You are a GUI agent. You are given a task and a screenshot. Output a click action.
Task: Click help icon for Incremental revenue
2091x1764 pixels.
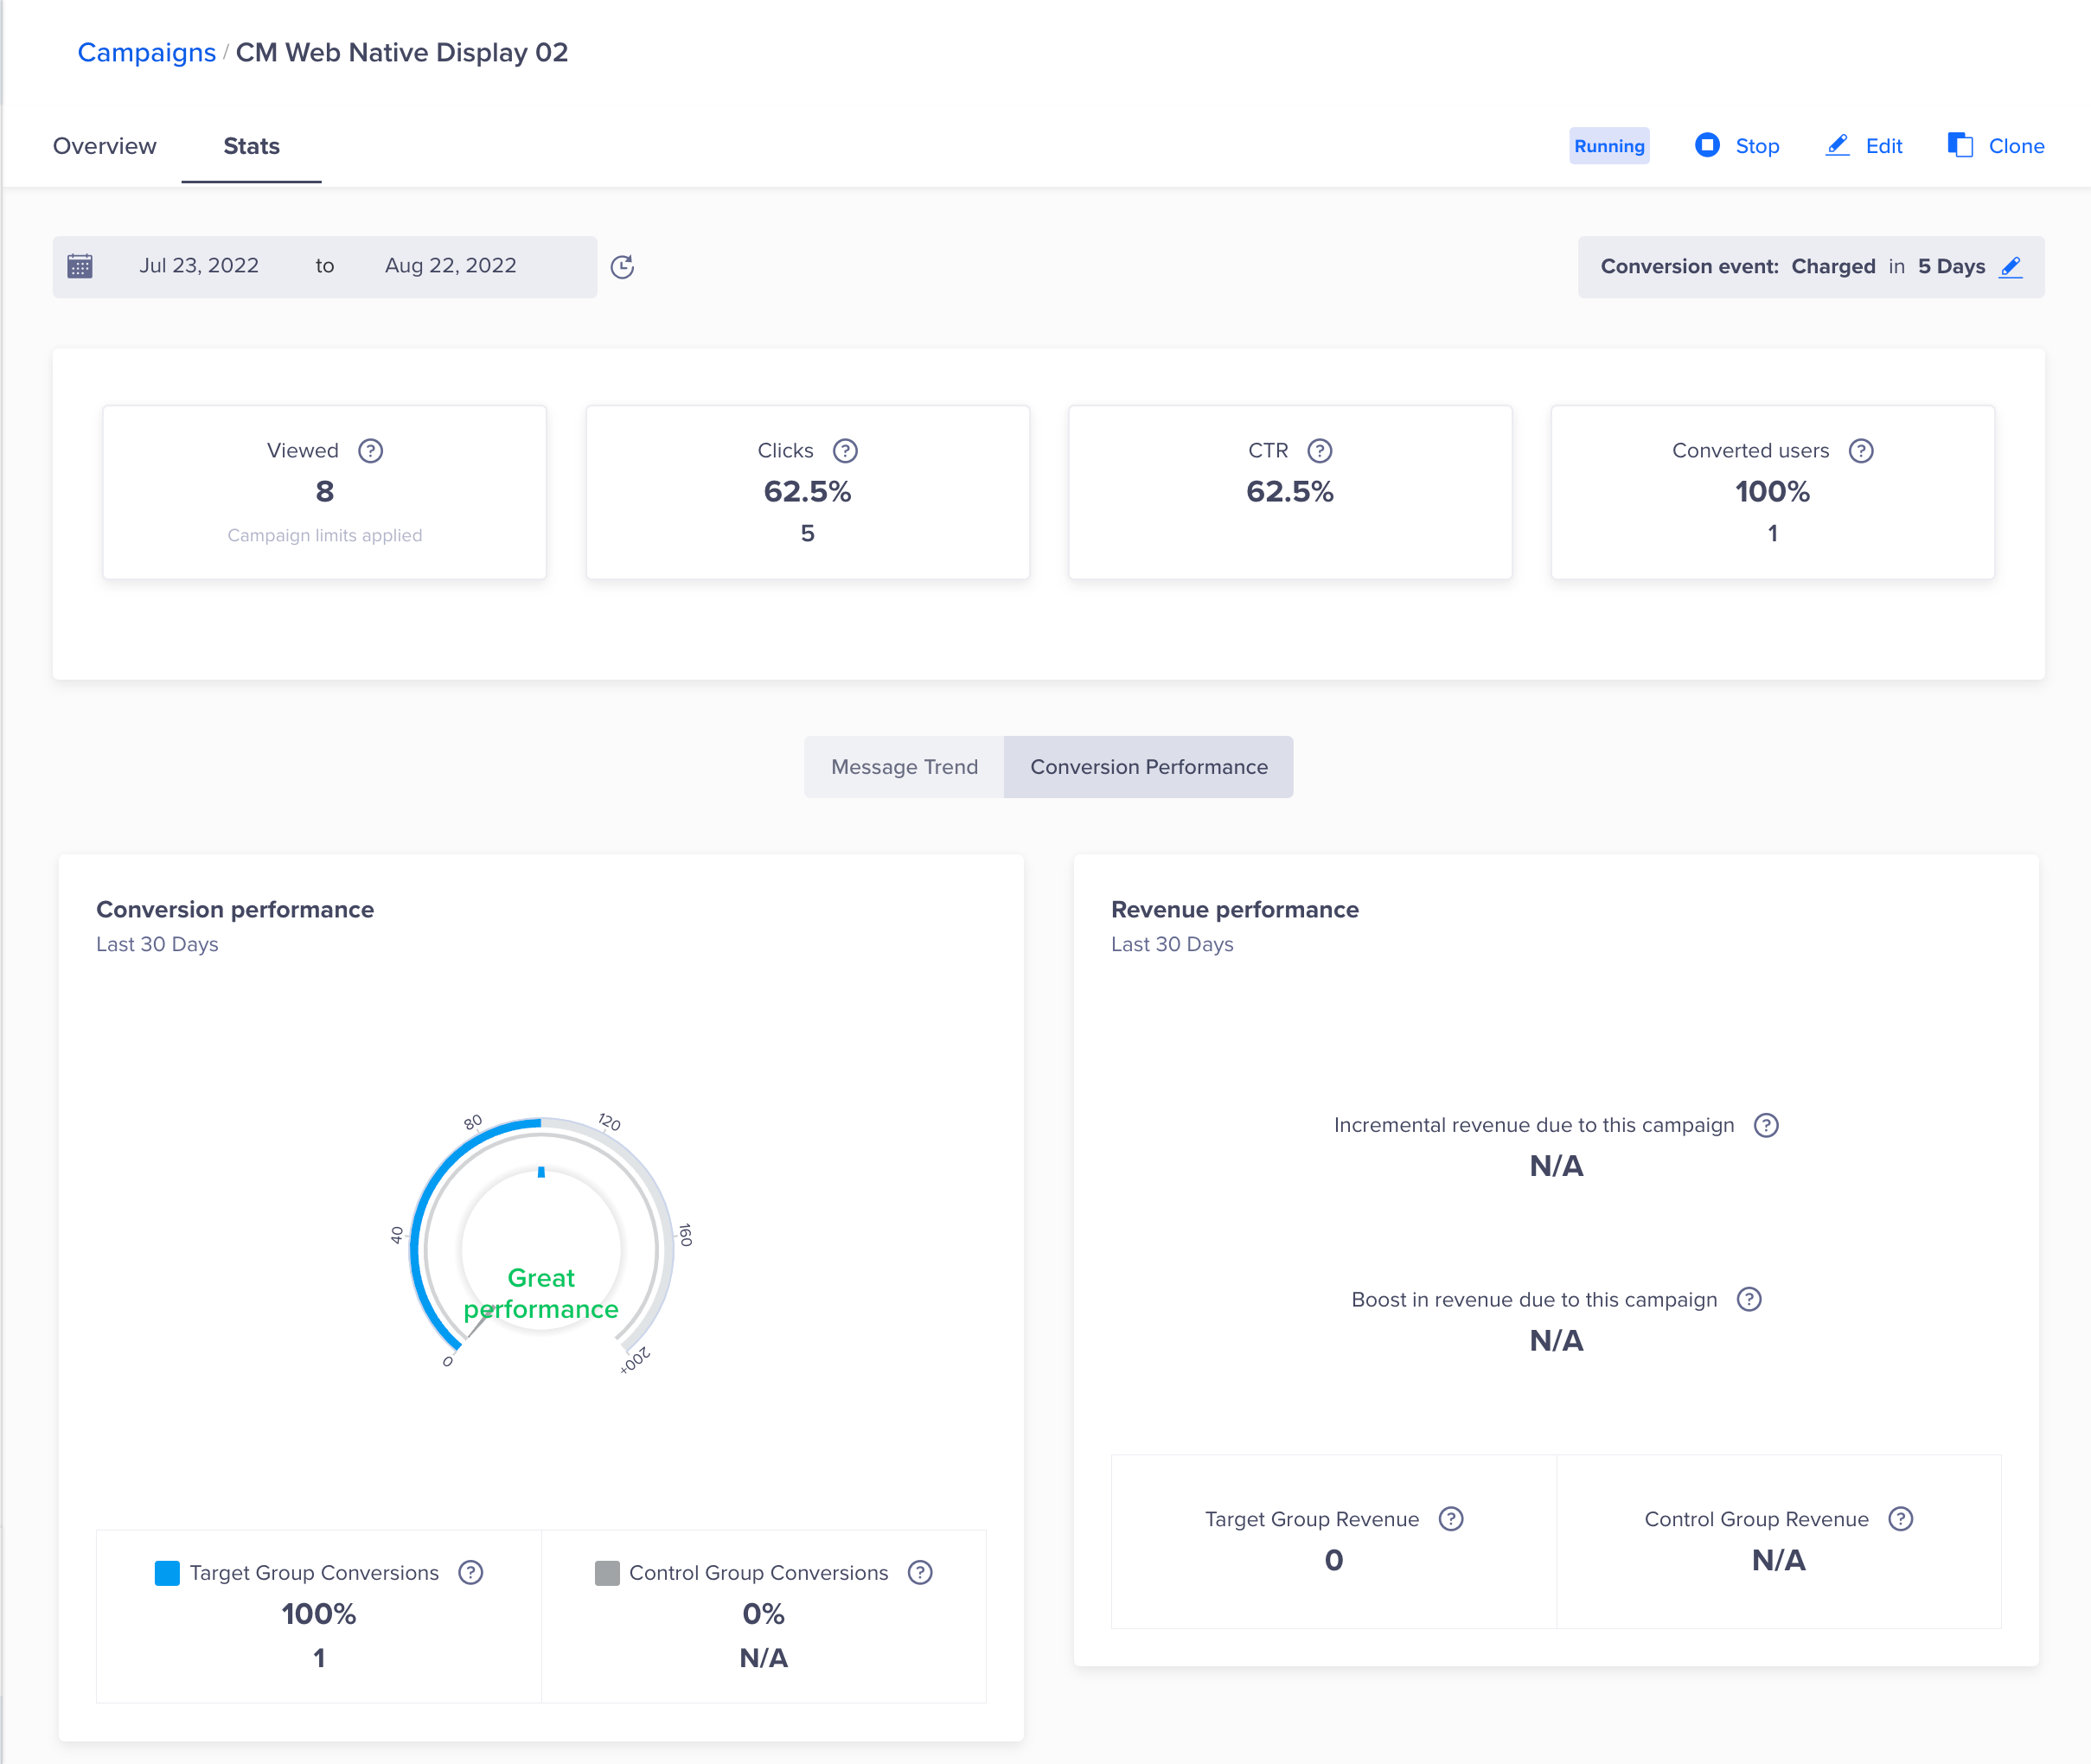[x=1766, y=1126]
